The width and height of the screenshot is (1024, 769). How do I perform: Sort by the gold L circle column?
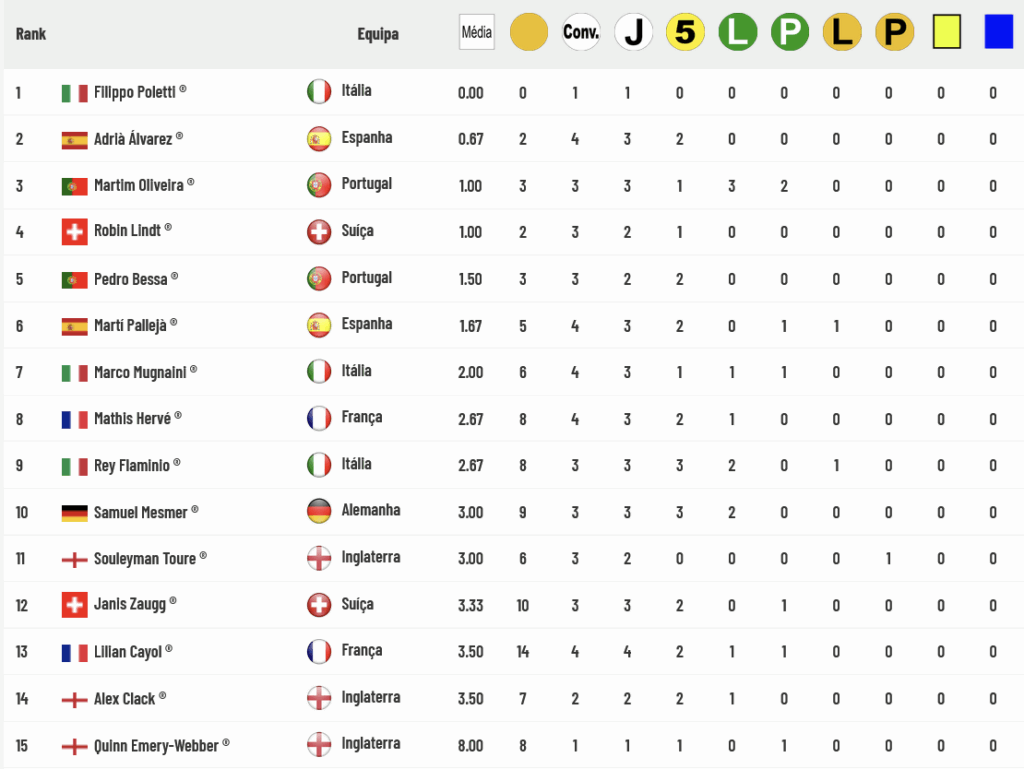[842, 32]
